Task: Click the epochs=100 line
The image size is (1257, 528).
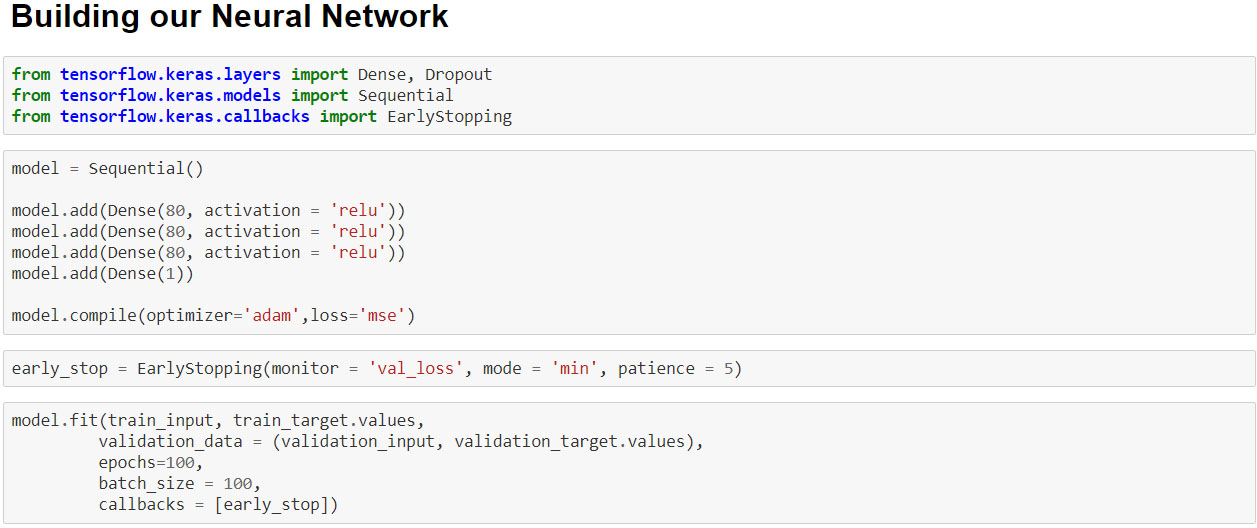Action: [151, 463]
